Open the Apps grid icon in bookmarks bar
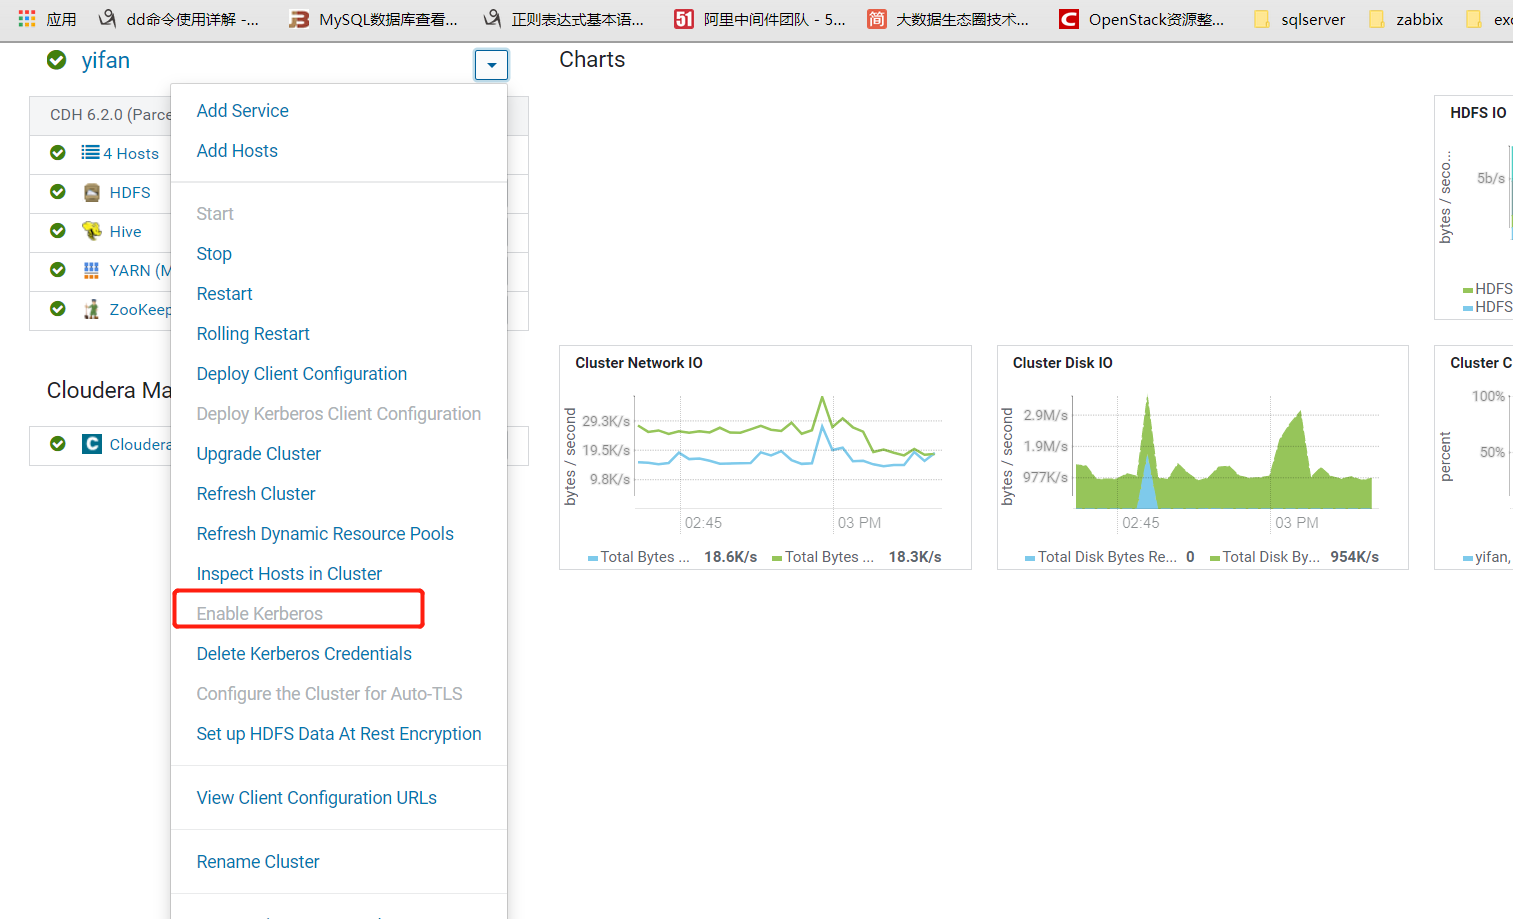This screenshot has width=1513, height=919. (27, 19)
